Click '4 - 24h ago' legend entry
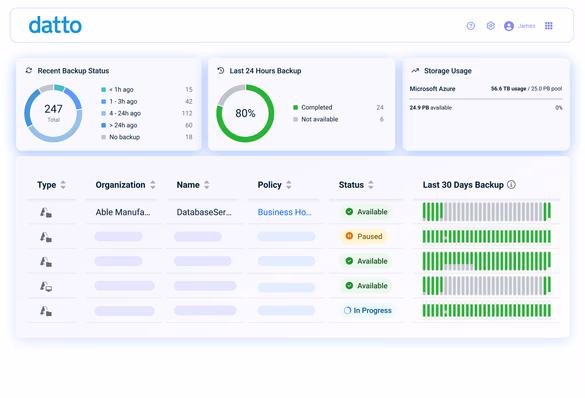This screenshot has height=398, width=585. (125, 113)
